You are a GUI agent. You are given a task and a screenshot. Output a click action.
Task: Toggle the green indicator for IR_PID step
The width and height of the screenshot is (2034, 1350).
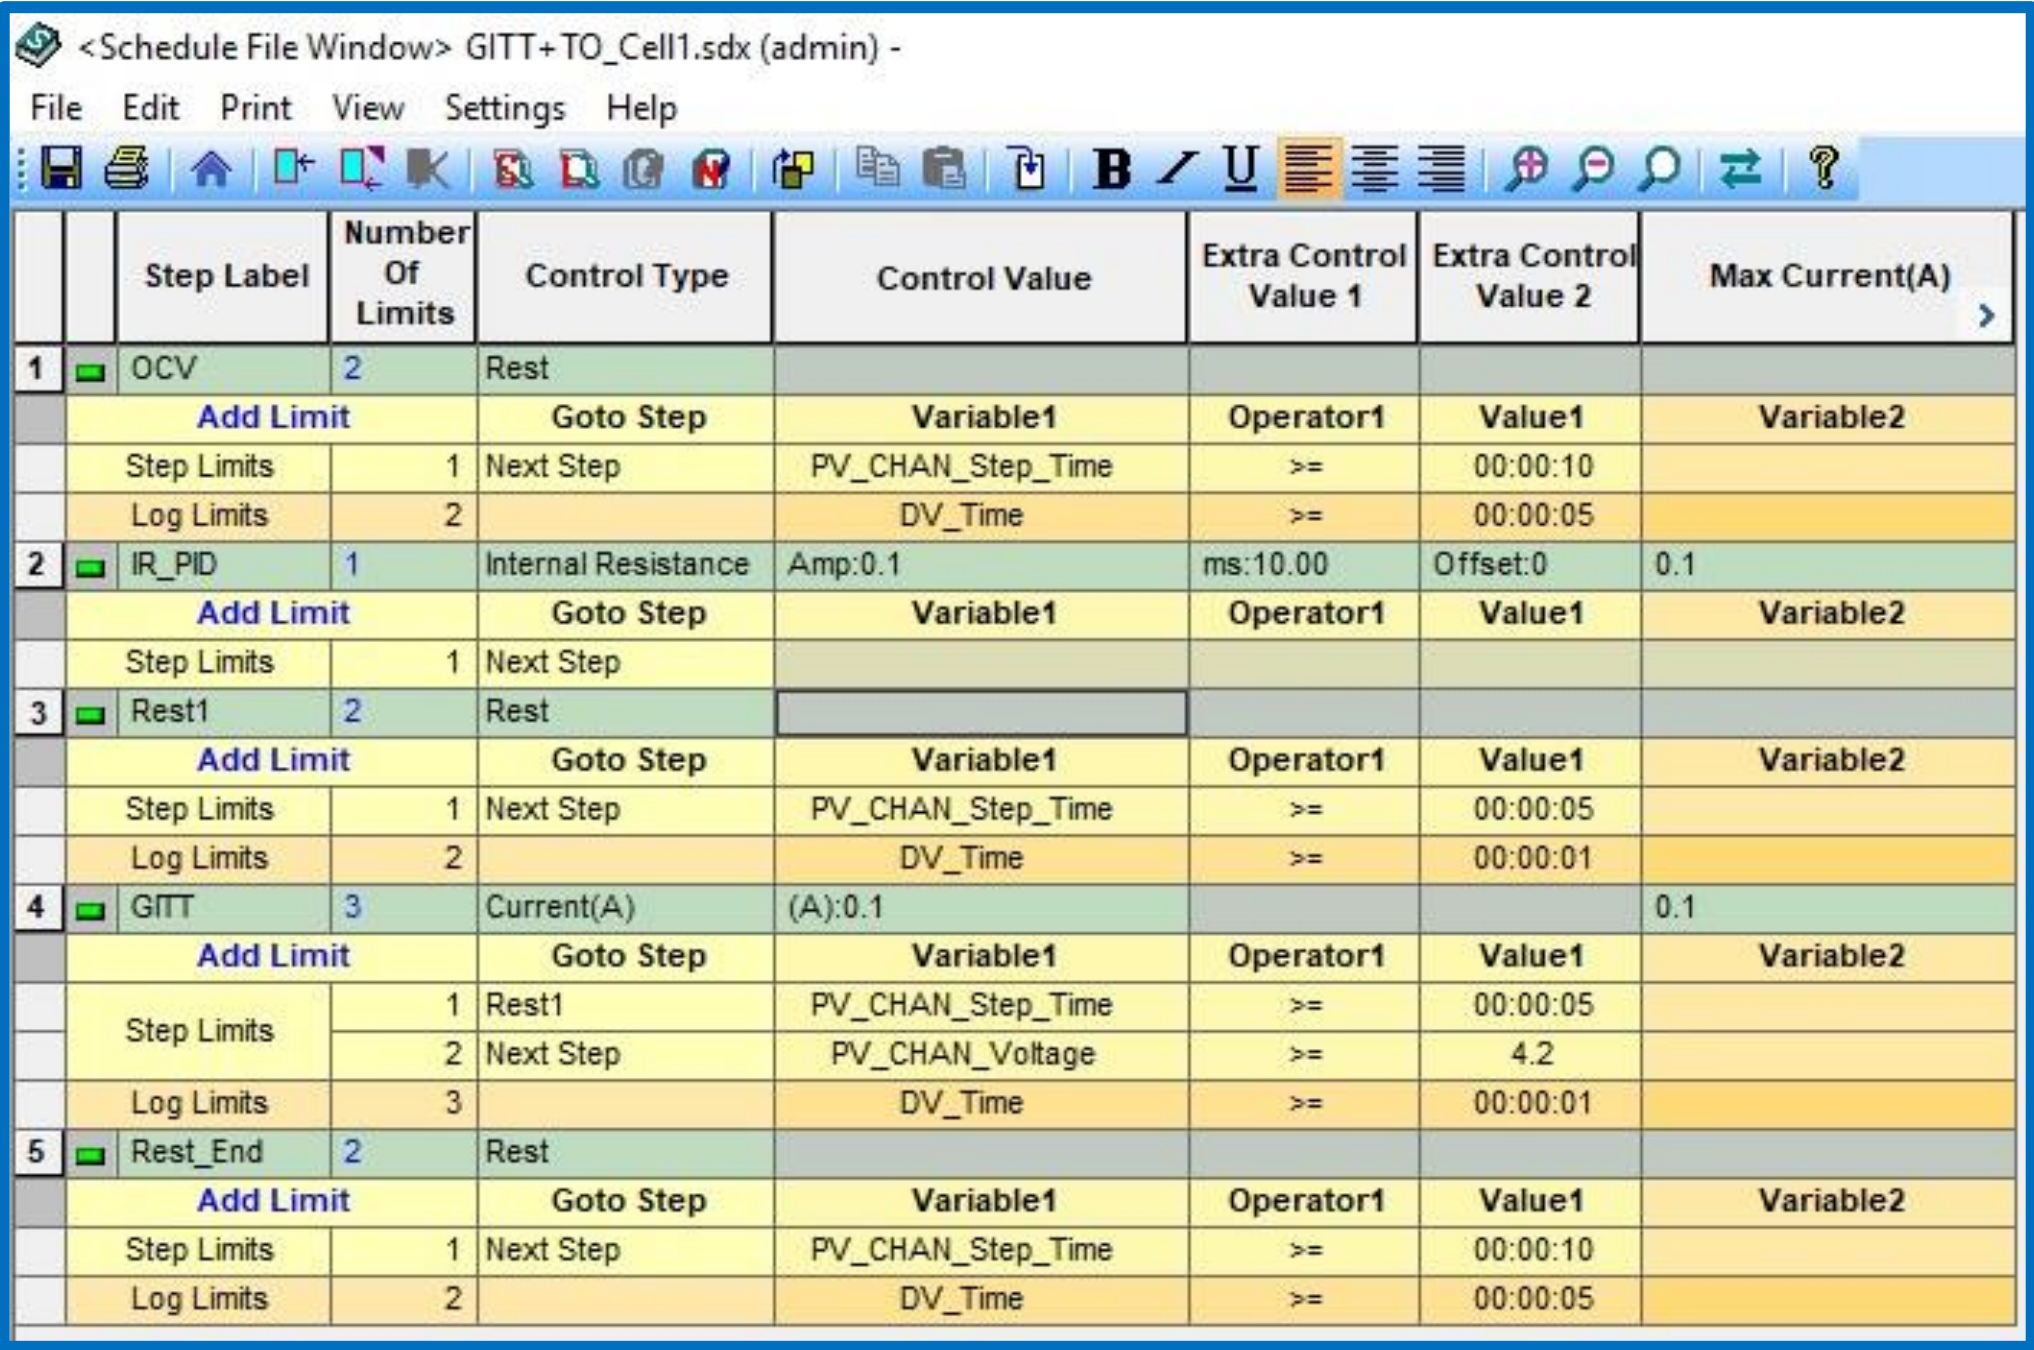[90, 568]
